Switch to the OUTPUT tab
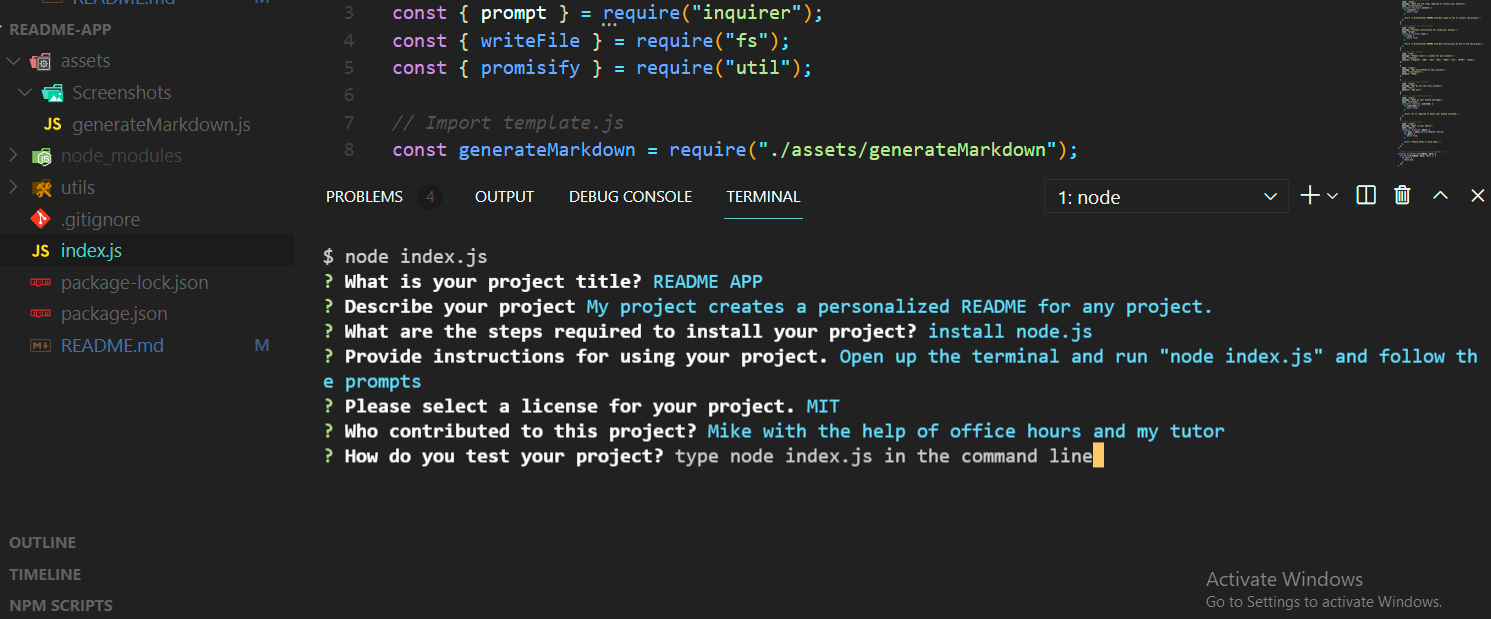The image size is (1491, 619). click(504, 197)
